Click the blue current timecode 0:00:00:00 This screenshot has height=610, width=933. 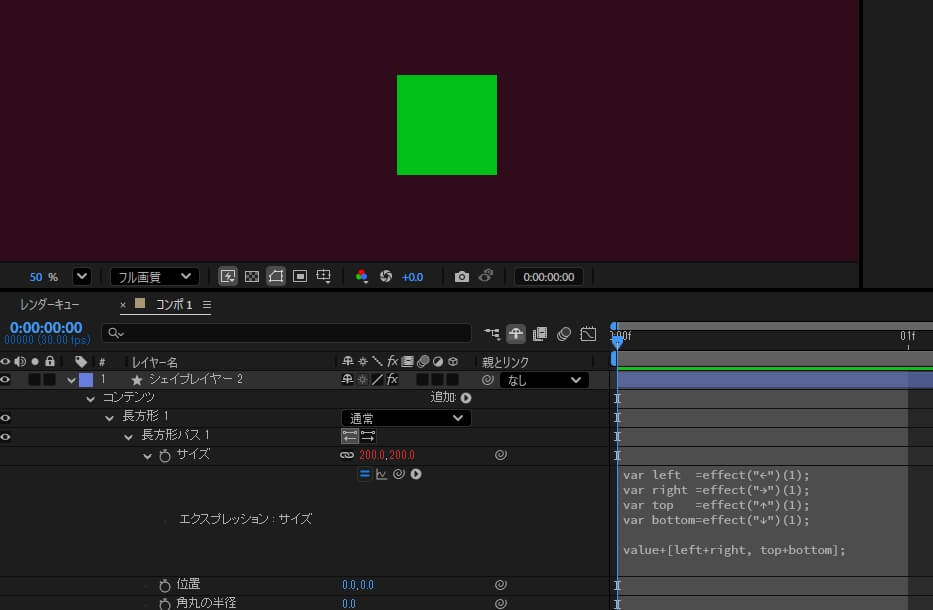click(x=46, y=327)
